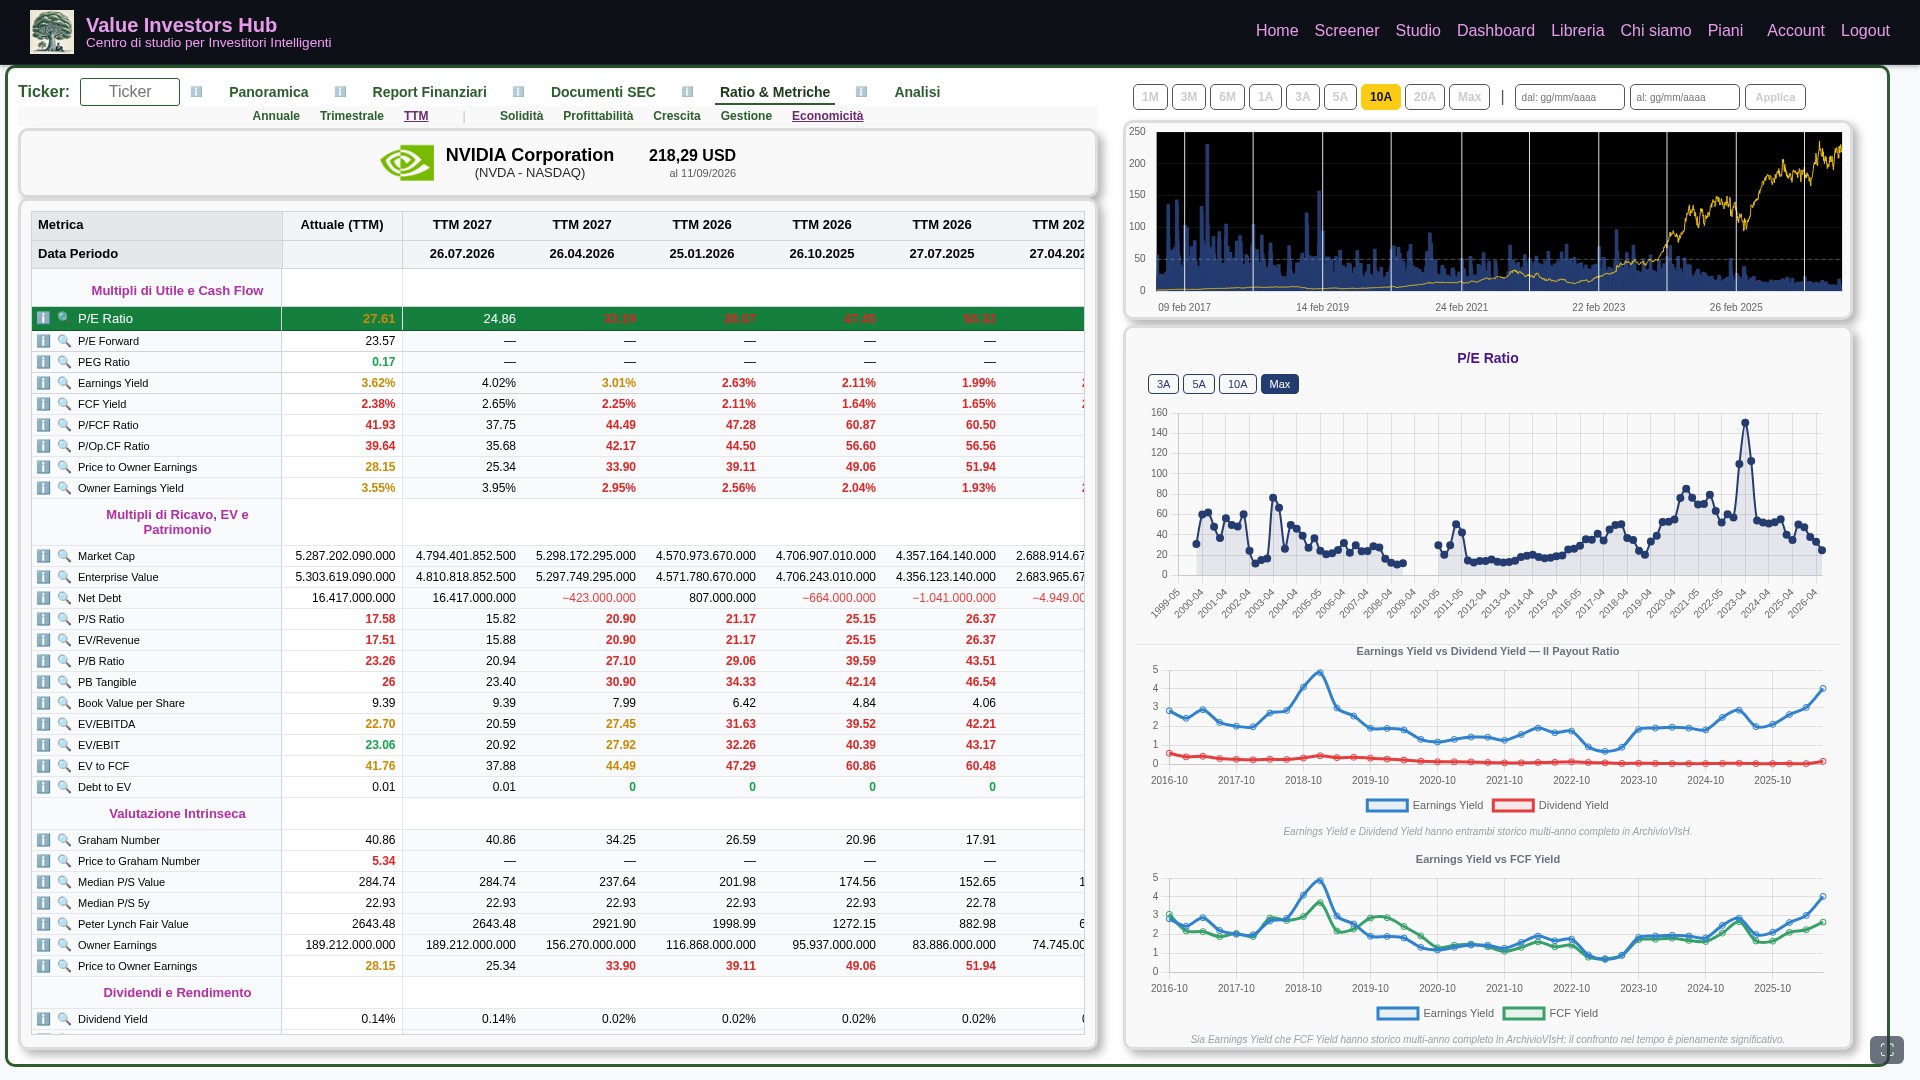Click magnifier icon for Book Value per Share
1920x1080 pixels.
64,703
